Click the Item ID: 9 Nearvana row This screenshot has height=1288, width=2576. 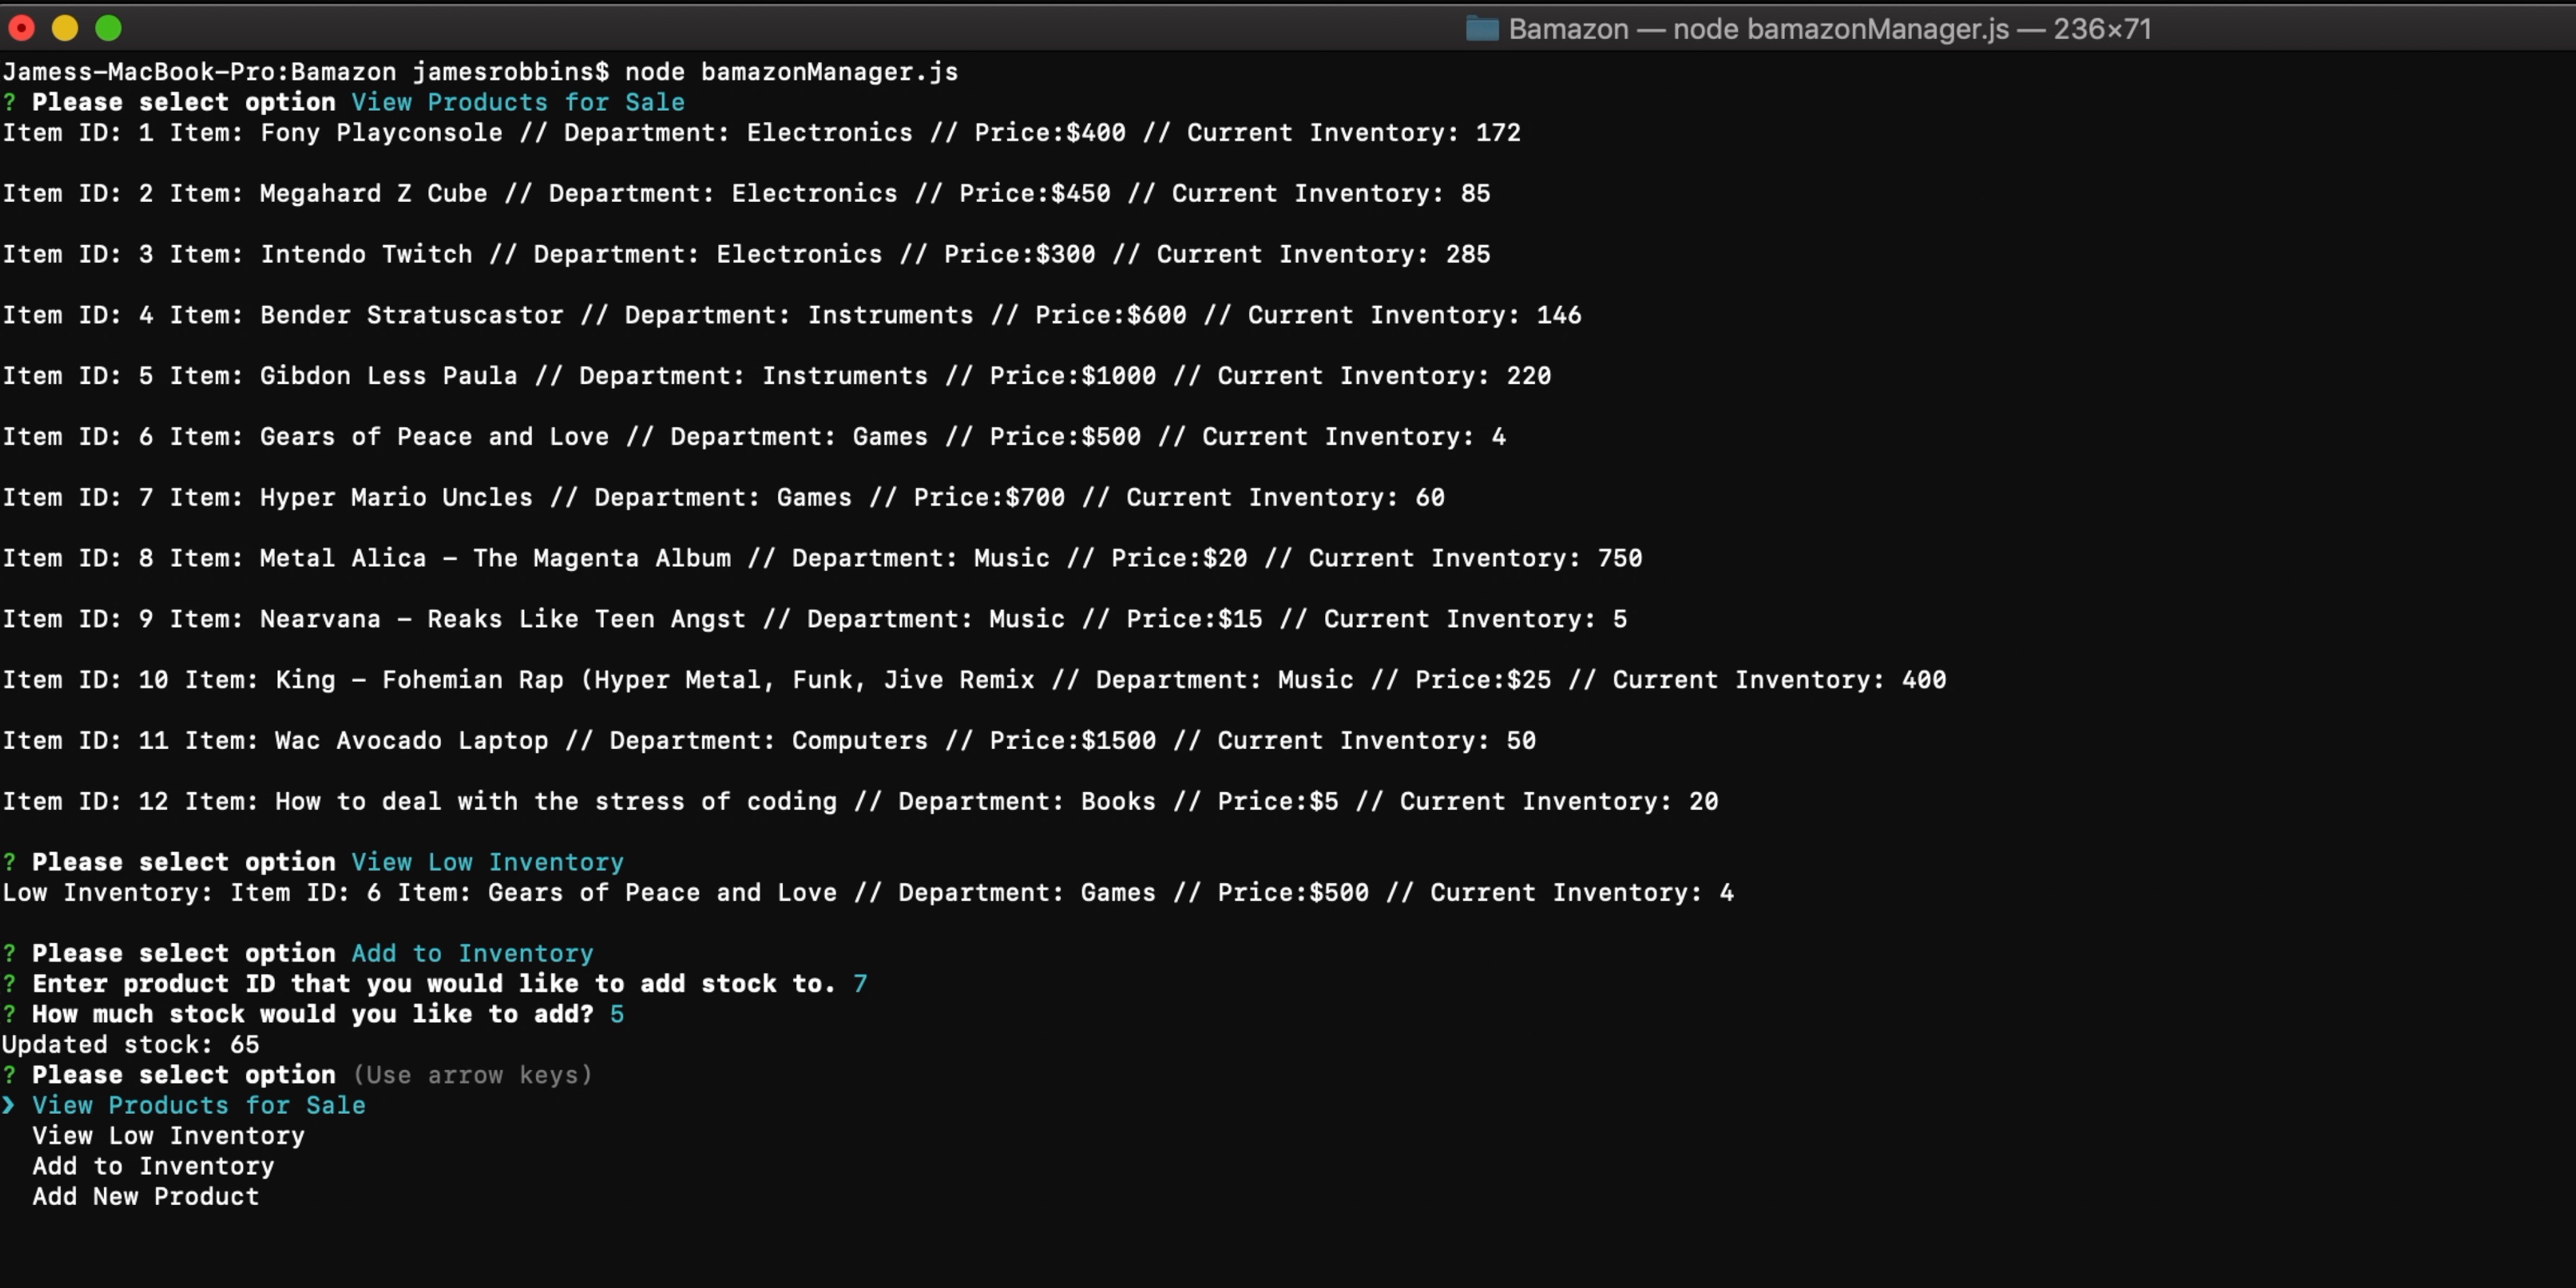click(x=814, y=619)
